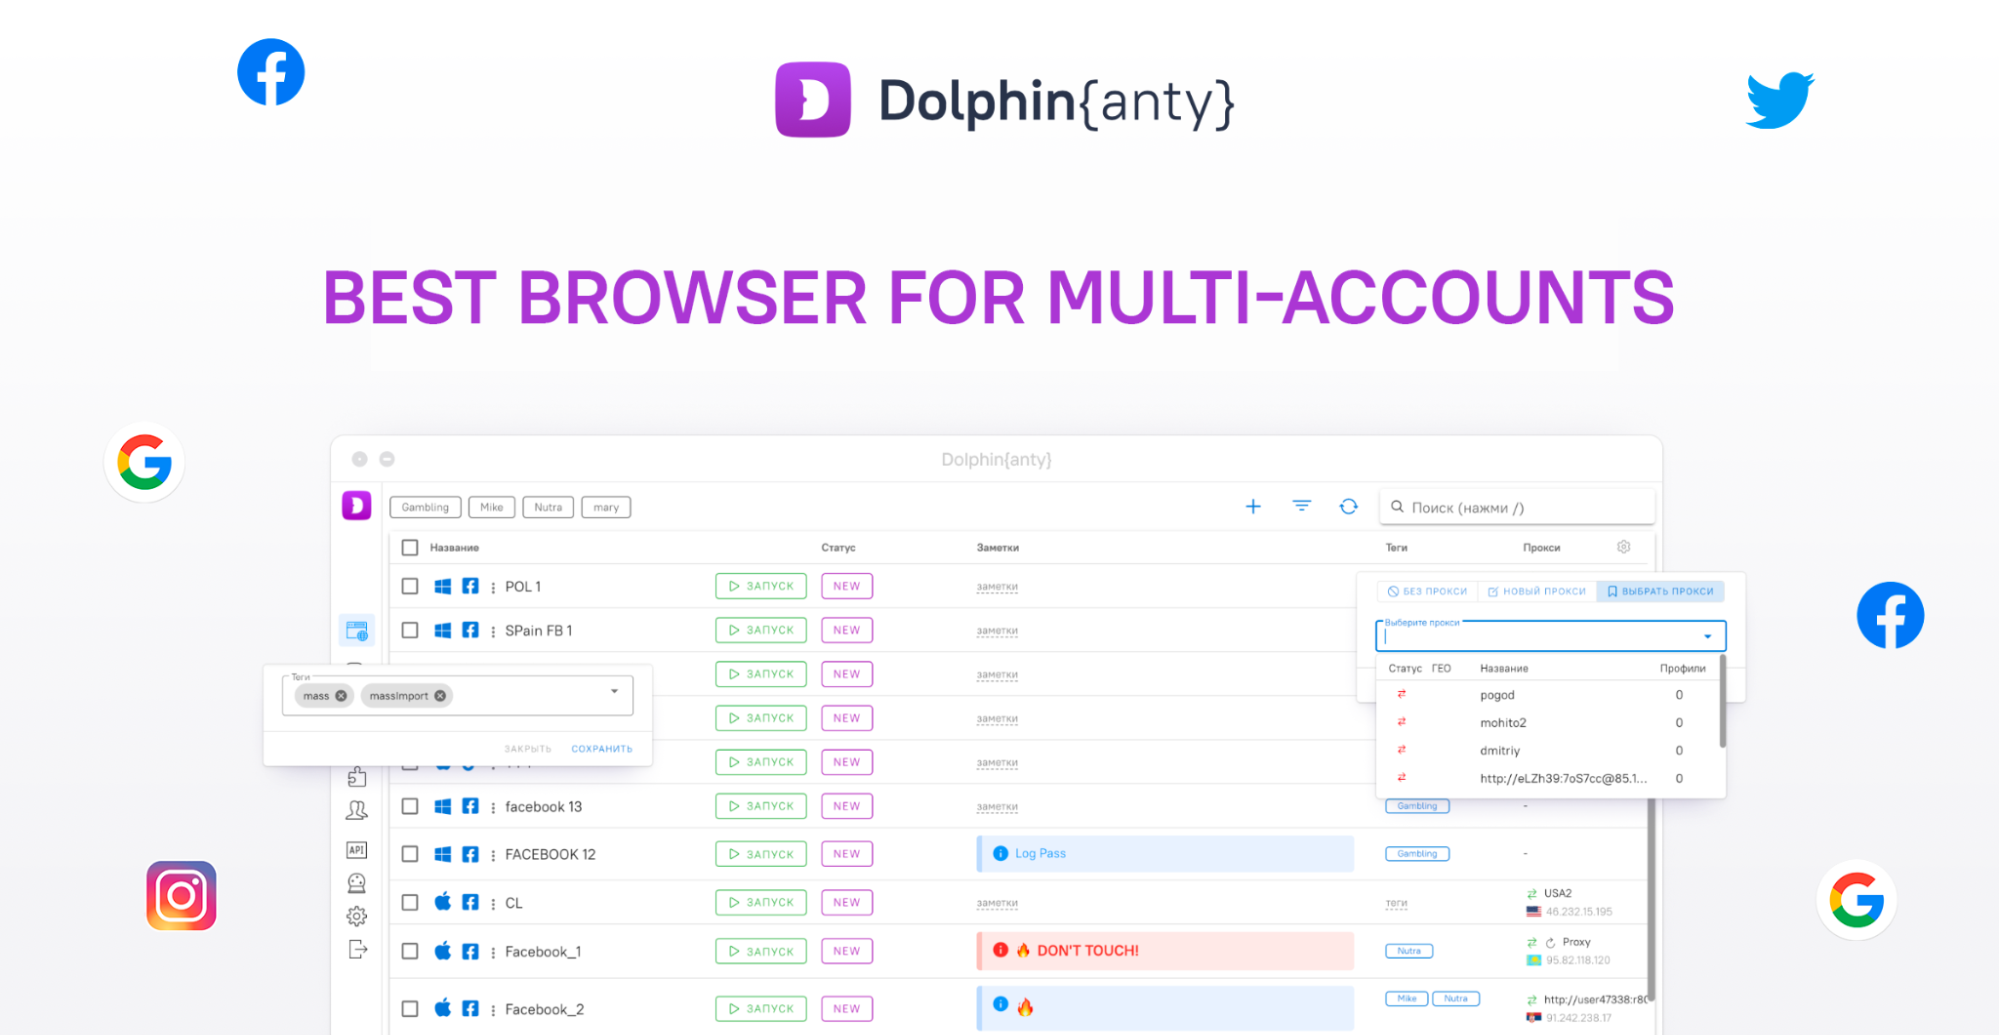This screenshot has width=1999, height=1035.
Task: Click the logout icon at sidebar bottom
Action: point(356,949)
